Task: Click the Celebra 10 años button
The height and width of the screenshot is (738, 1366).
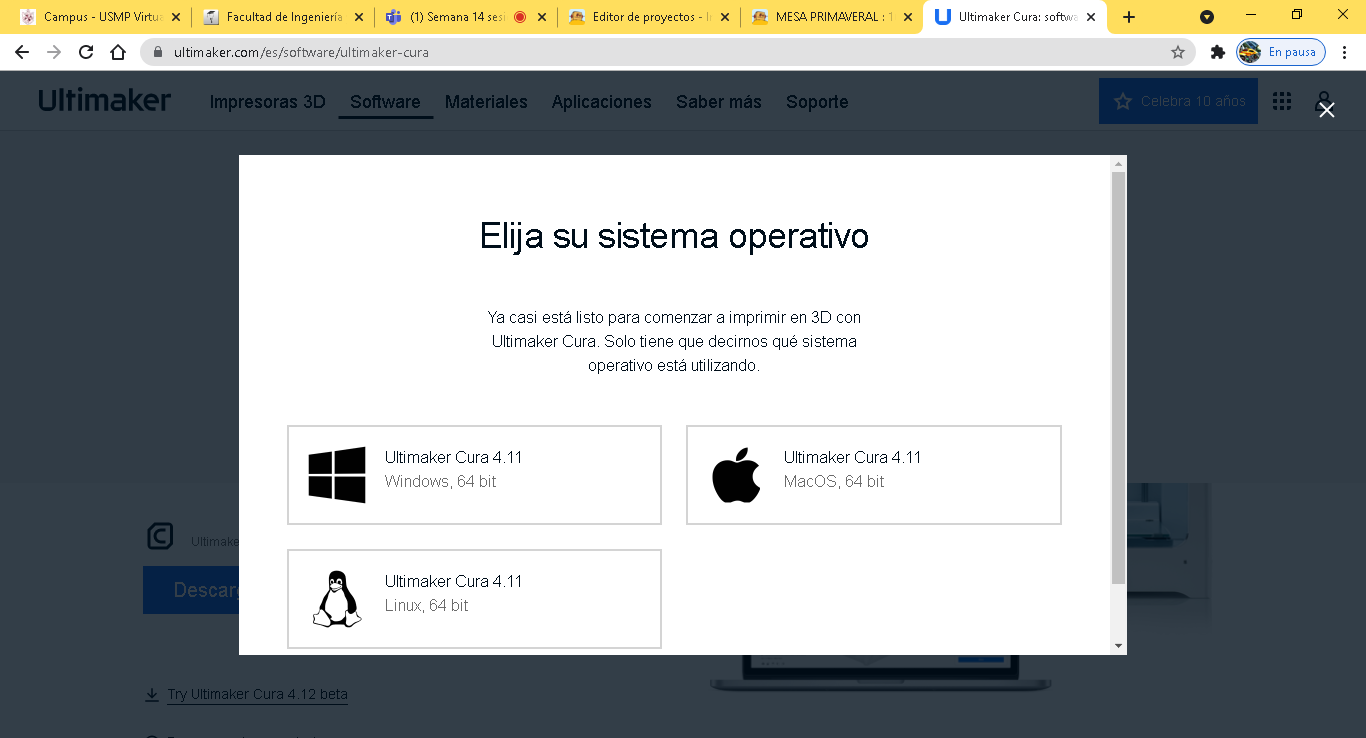Action: pos(1178,101)
